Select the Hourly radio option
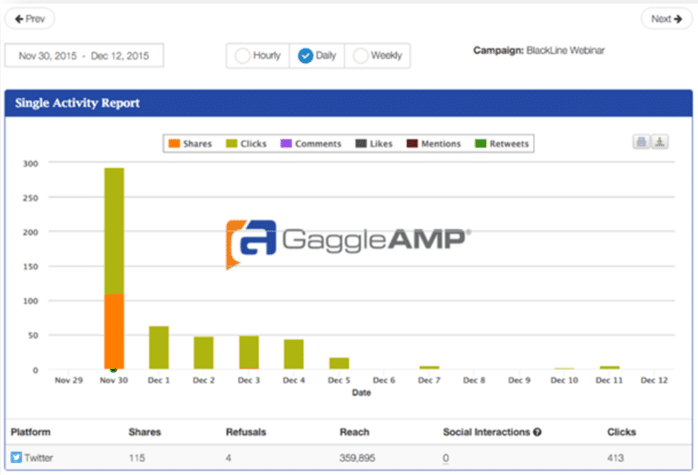The height and width of the screenshot is (475, 698). [x=243, y=56]
